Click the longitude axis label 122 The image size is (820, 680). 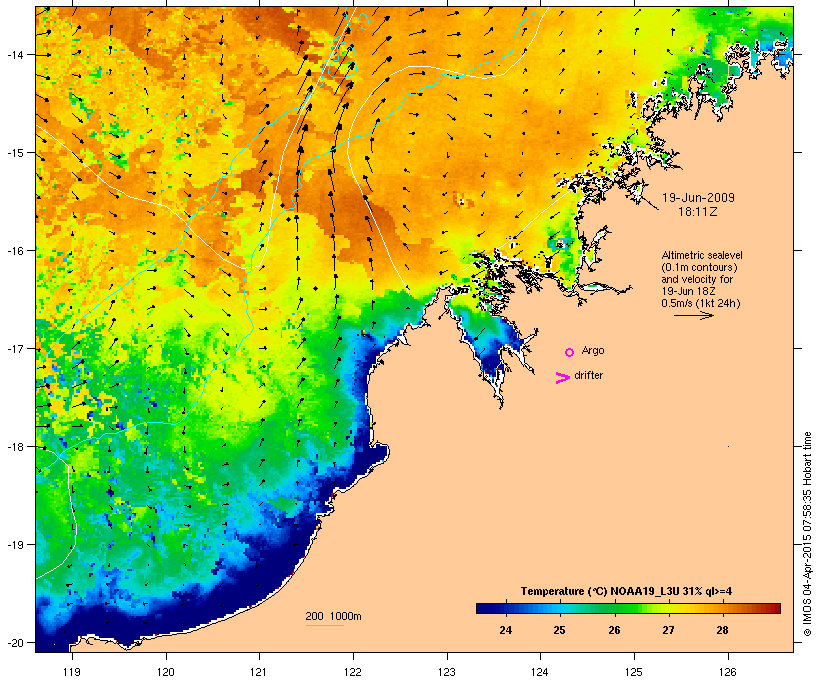click(x=353, y=672)
